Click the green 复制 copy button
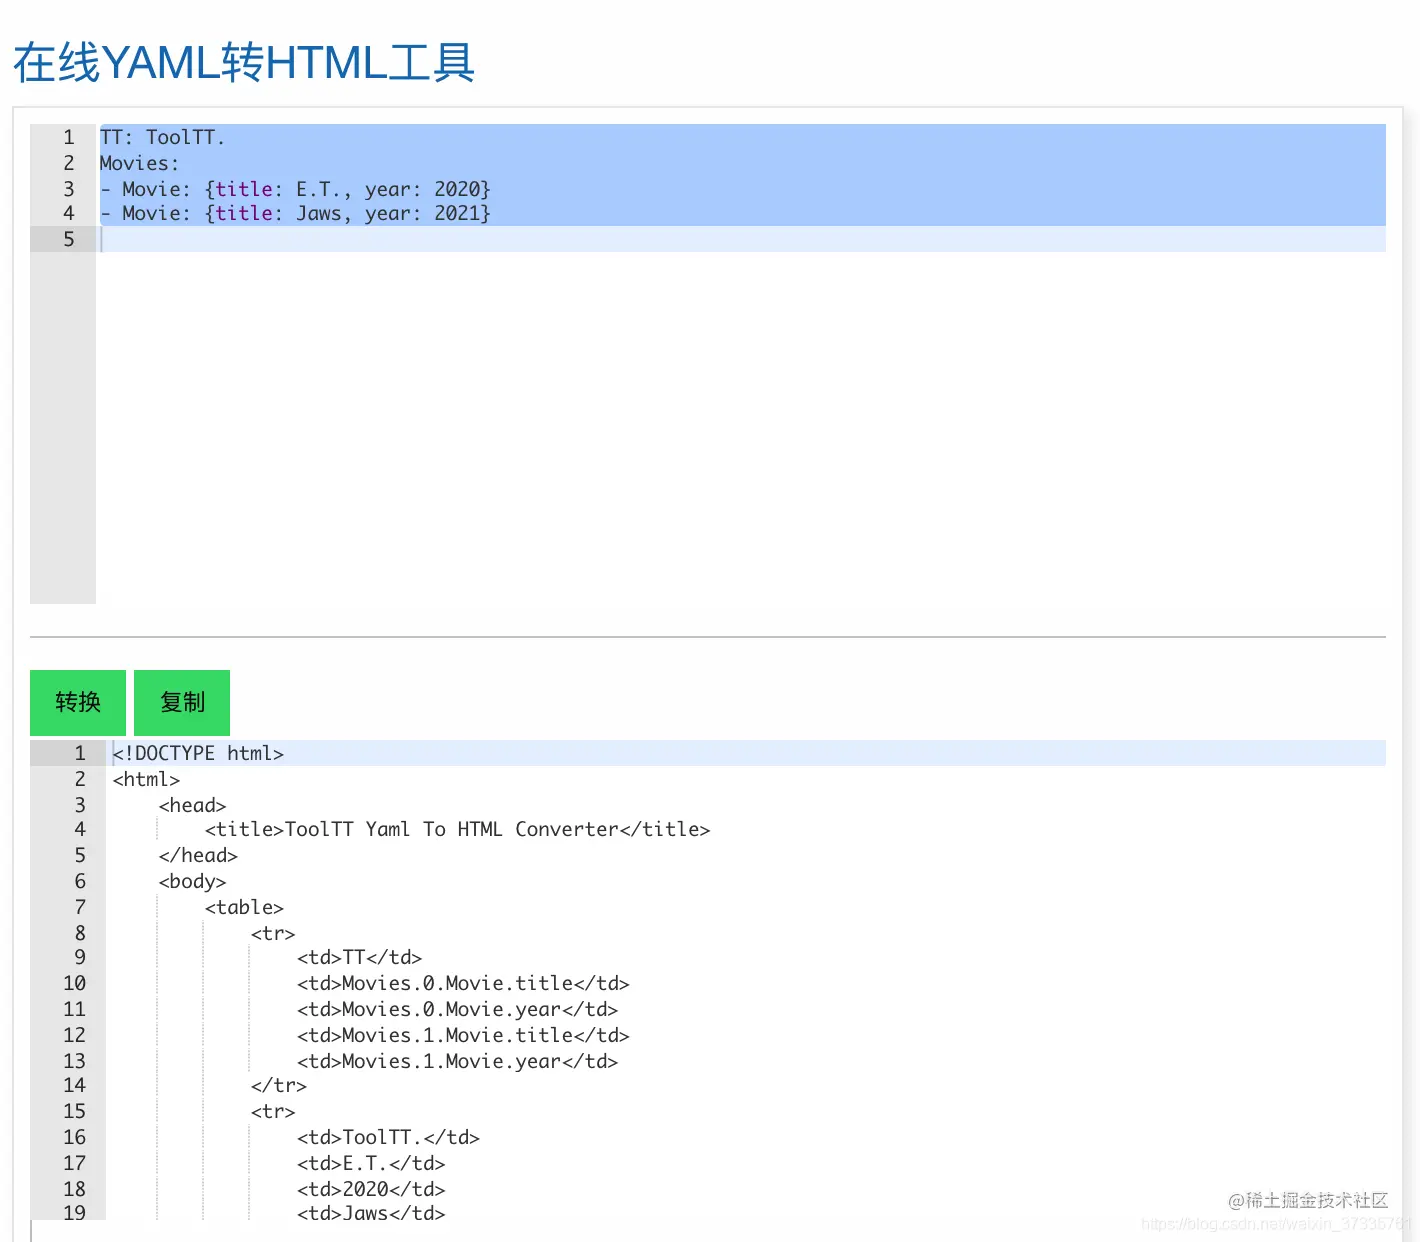The image size is (1420, 1242). (182, 702)
